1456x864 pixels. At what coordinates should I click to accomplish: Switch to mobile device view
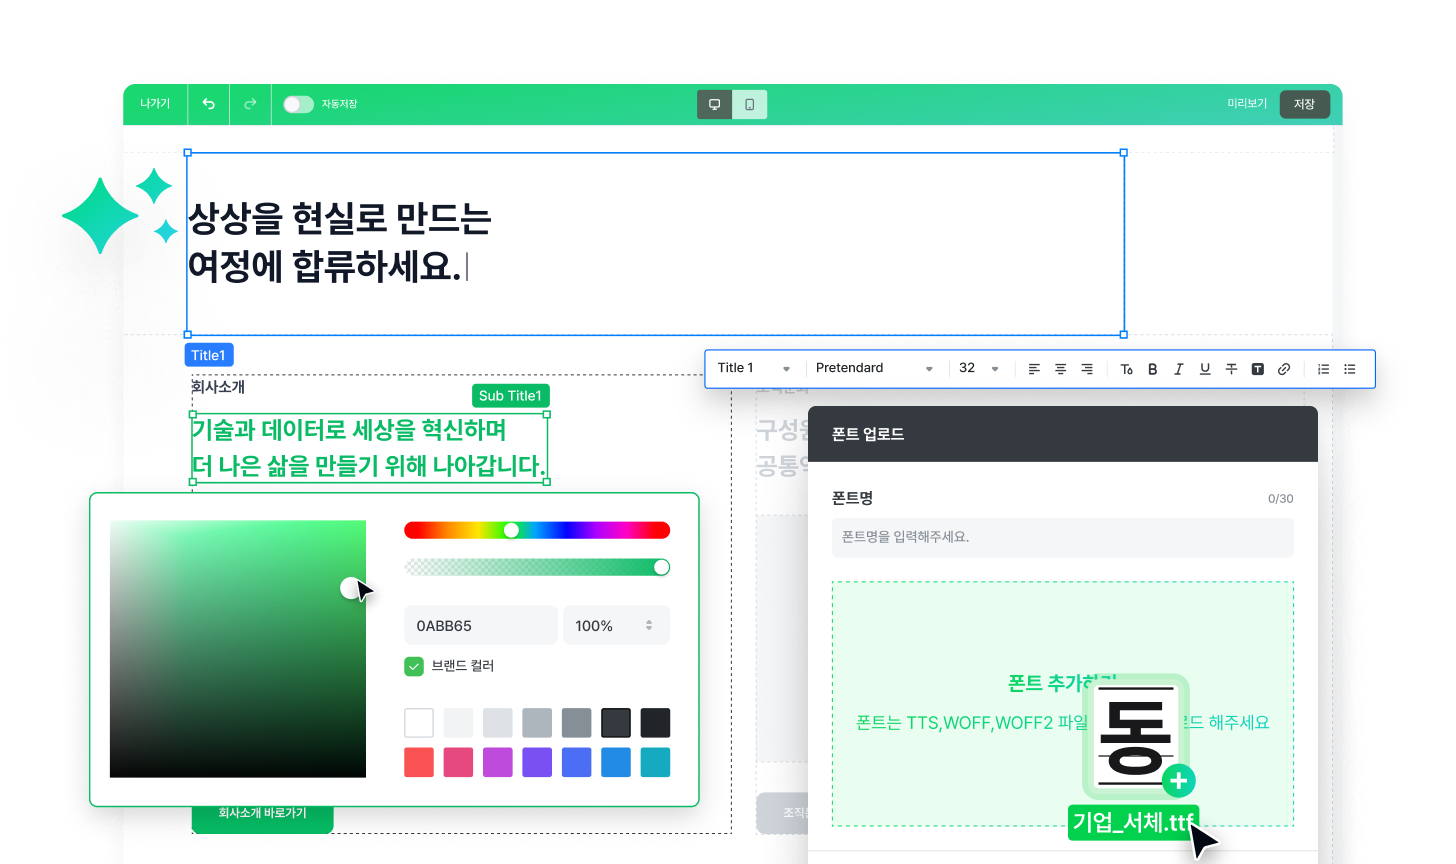(749, 104)
